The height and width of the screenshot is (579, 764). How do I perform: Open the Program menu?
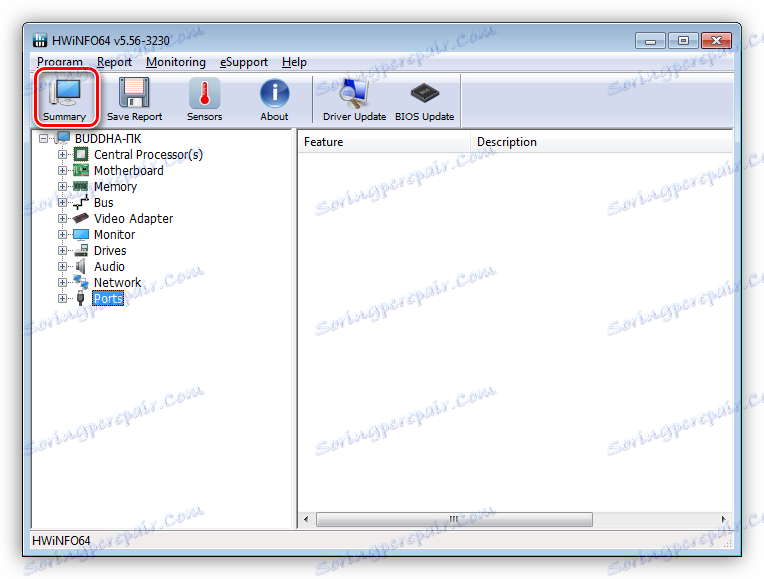pos(60,62)
